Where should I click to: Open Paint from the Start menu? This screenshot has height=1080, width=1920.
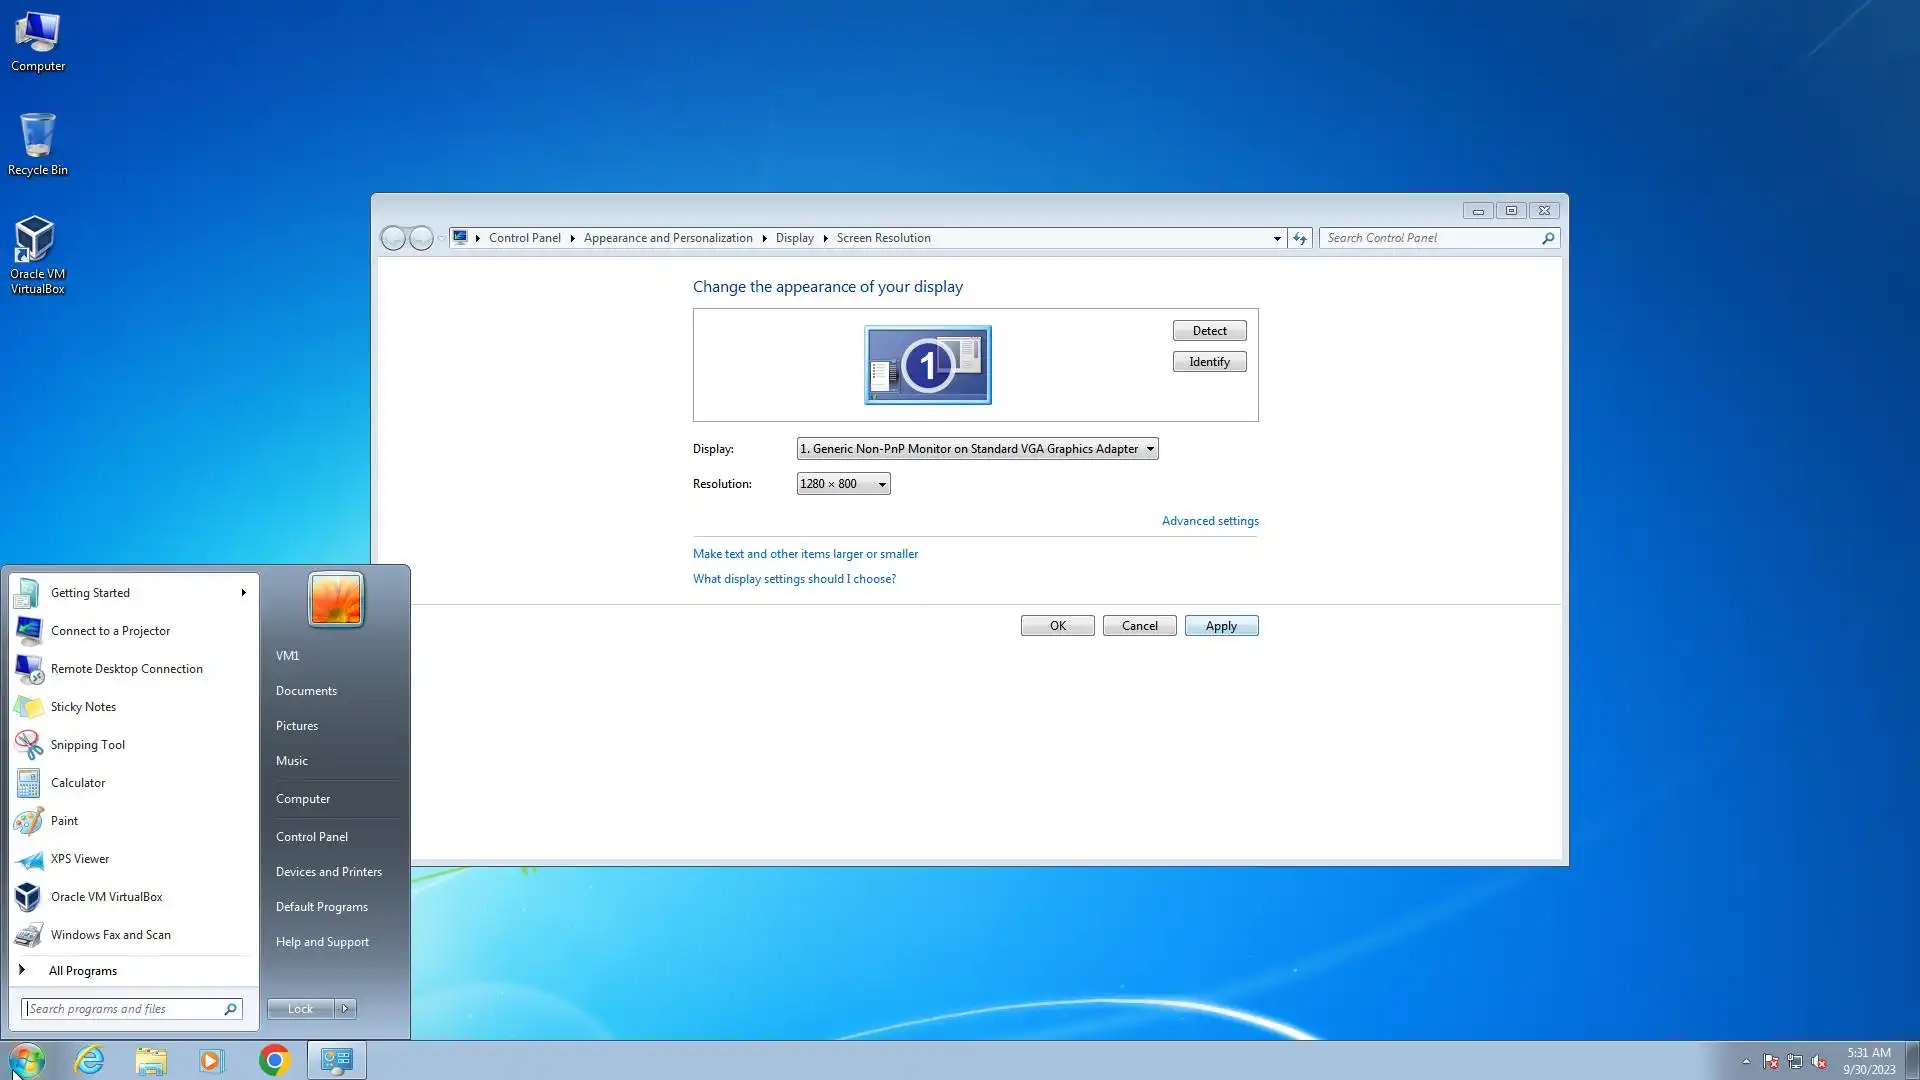coord(64,821)
